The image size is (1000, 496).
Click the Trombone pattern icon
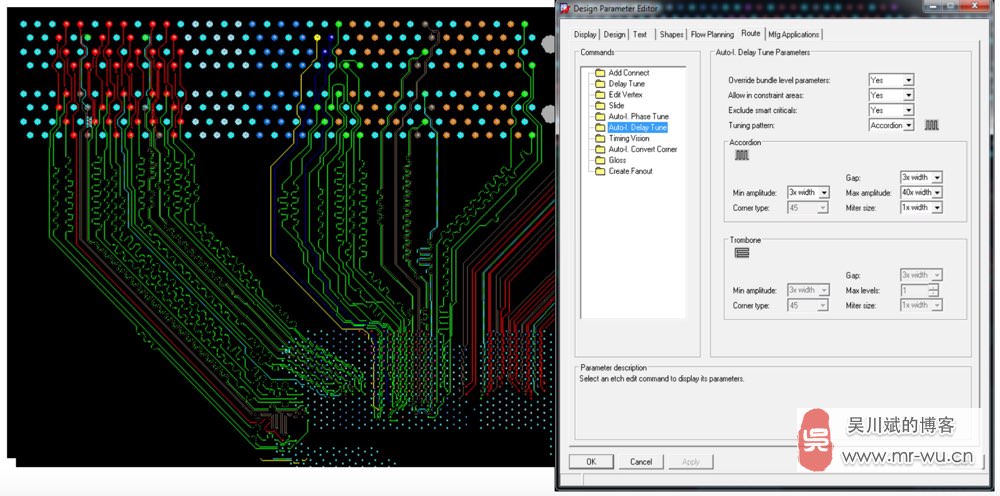[741, 253]
